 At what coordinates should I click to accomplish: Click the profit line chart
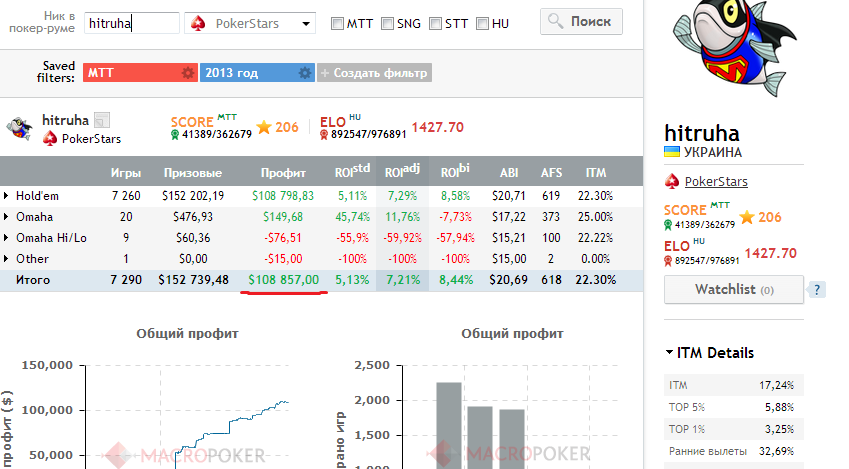tap(187, 417)
